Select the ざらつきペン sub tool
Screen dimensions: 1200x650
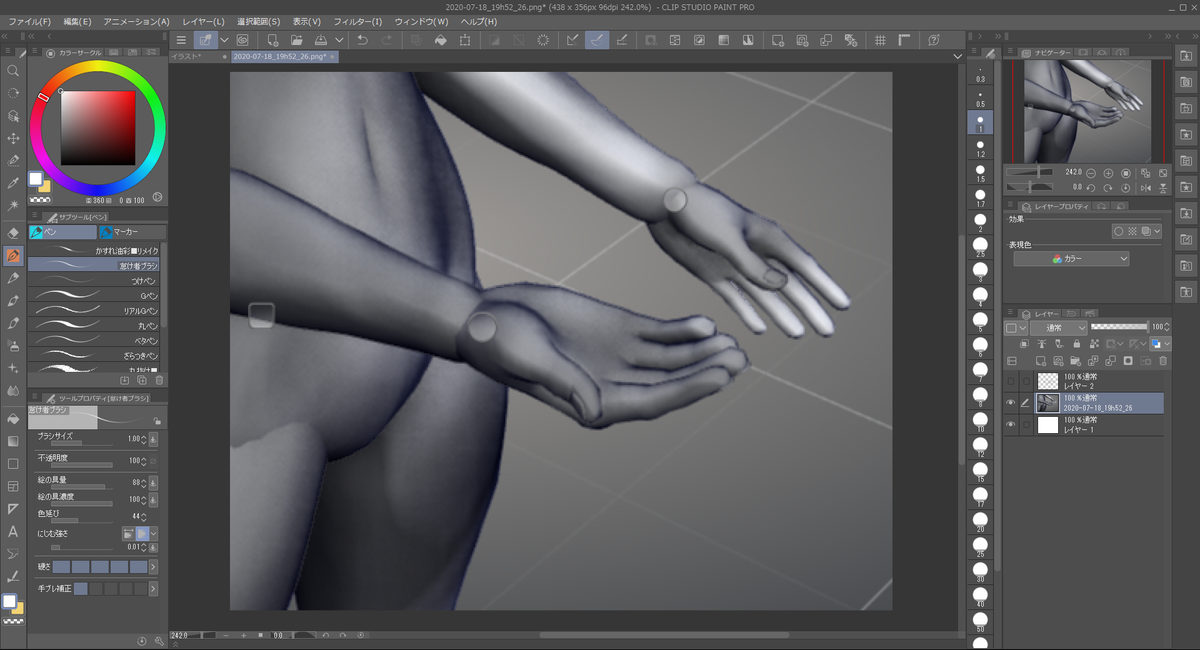[x=93, y=356]
